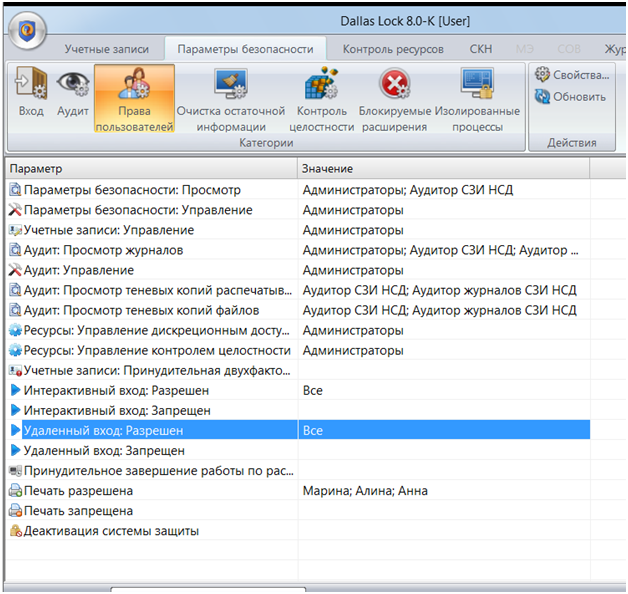Select Аудит: Просмотр журналов parameter text
The image size is (628, 594).
pos(103,250)
